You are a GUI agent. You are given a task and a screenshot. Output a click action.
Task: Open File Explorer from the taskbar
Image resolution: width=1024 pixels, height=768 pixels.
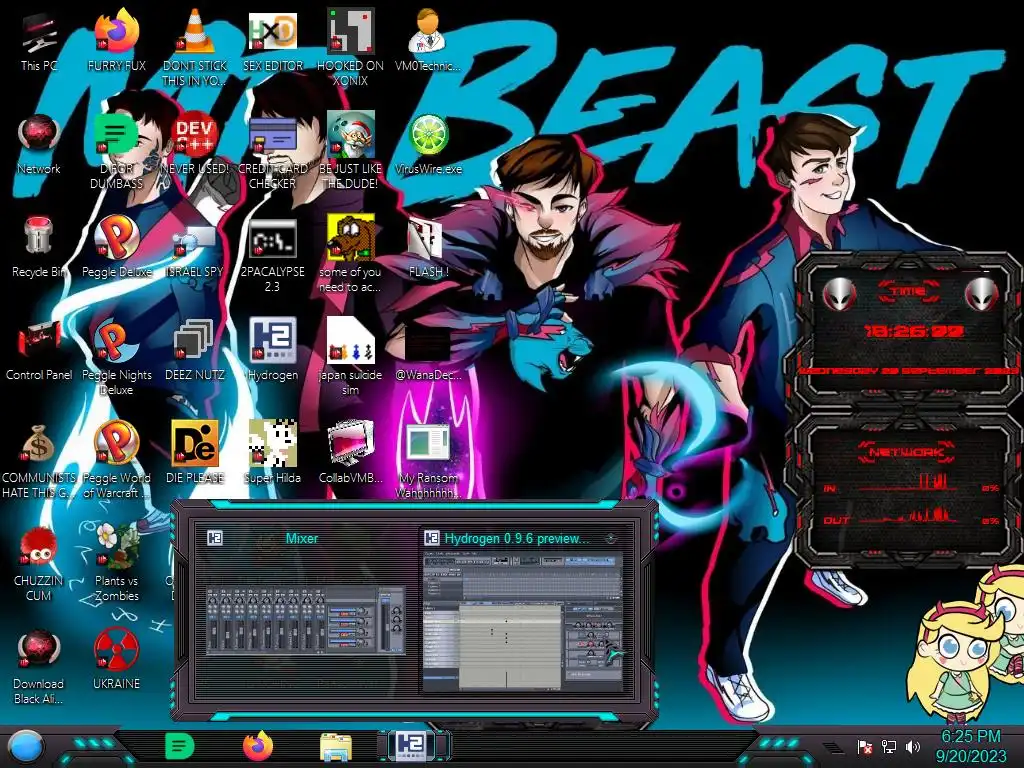[x=336, y=747]
